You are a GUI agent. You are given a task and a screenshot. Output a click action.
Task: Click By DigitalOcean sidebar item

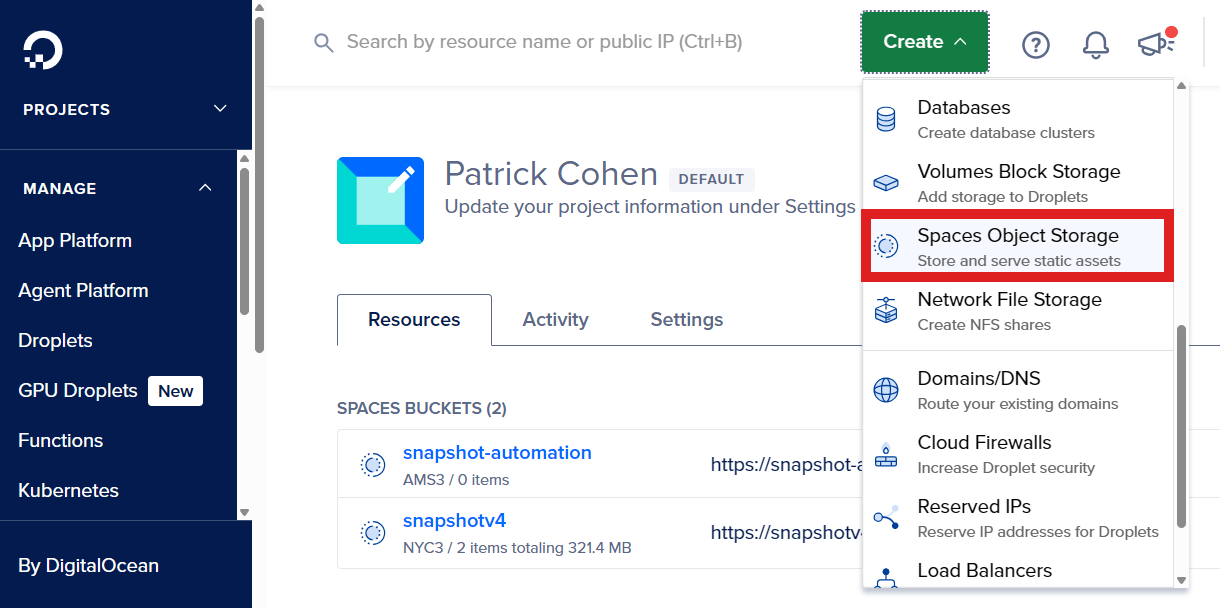(88, 566)
